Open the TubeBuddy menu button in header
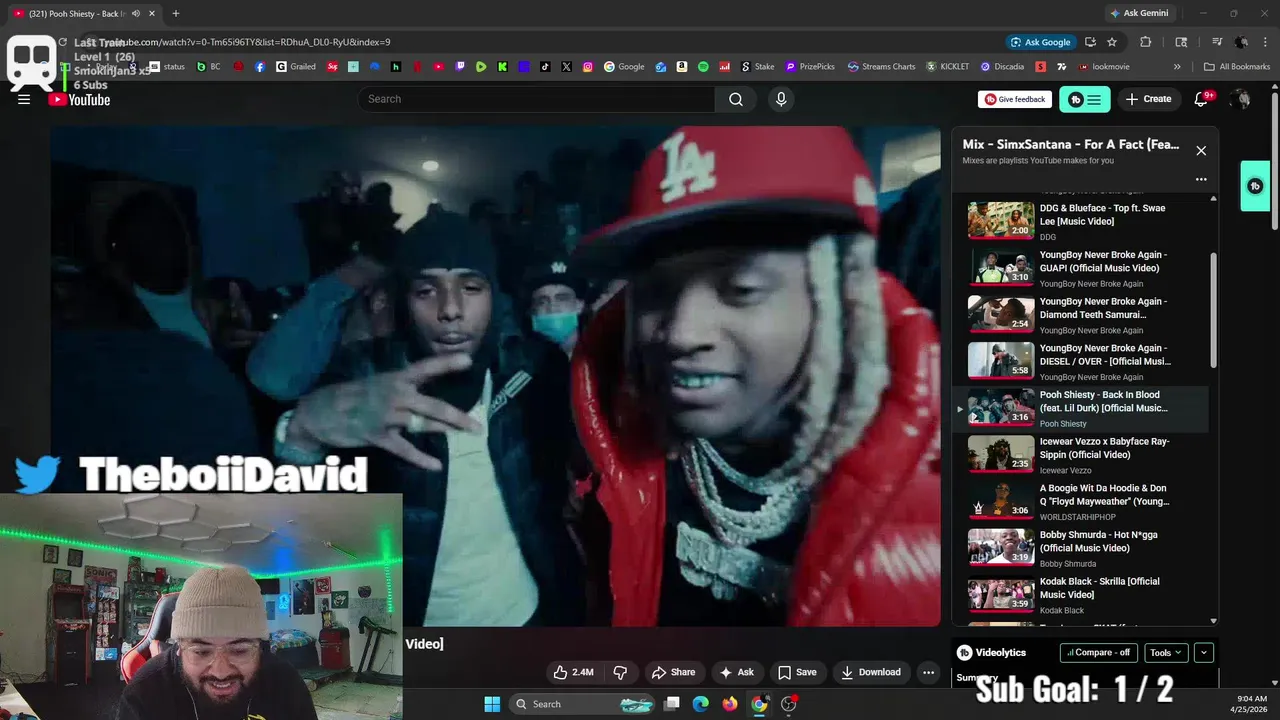Viewport: 1280px width, 720px height. tap(1084, 99)
